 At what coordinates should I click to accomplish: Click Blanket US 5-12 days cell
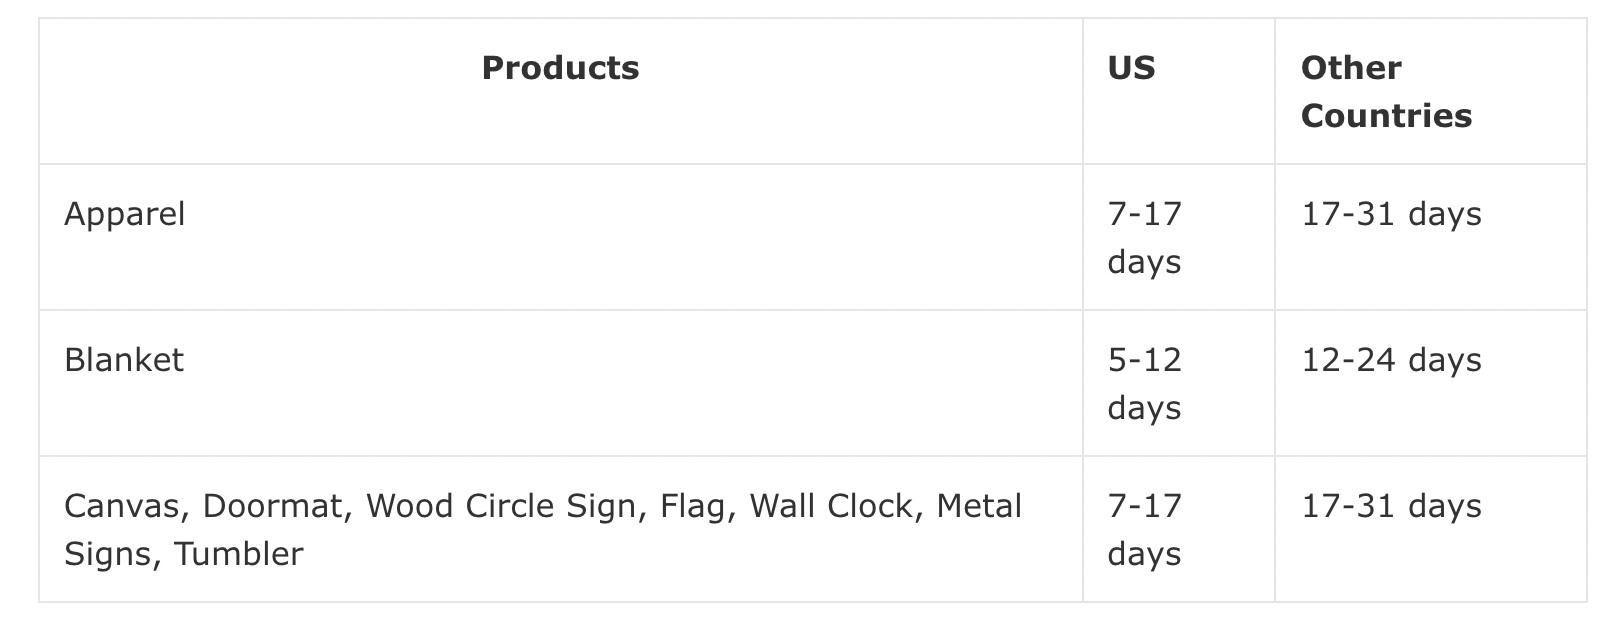[x=1178, y=383]
